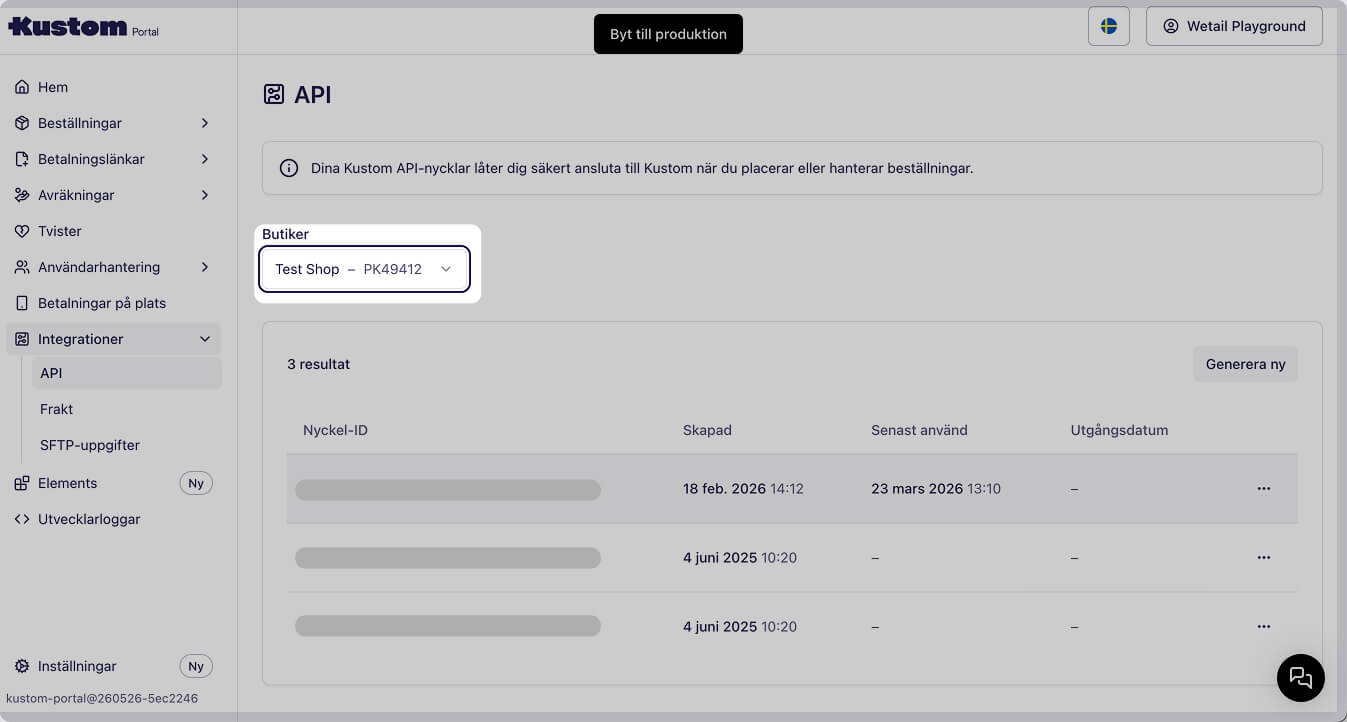The height and width of the screenshot is (722, 1347).
Task: Click the 23 mars 2026 13:10 cell
Action: tap(936, 489)
